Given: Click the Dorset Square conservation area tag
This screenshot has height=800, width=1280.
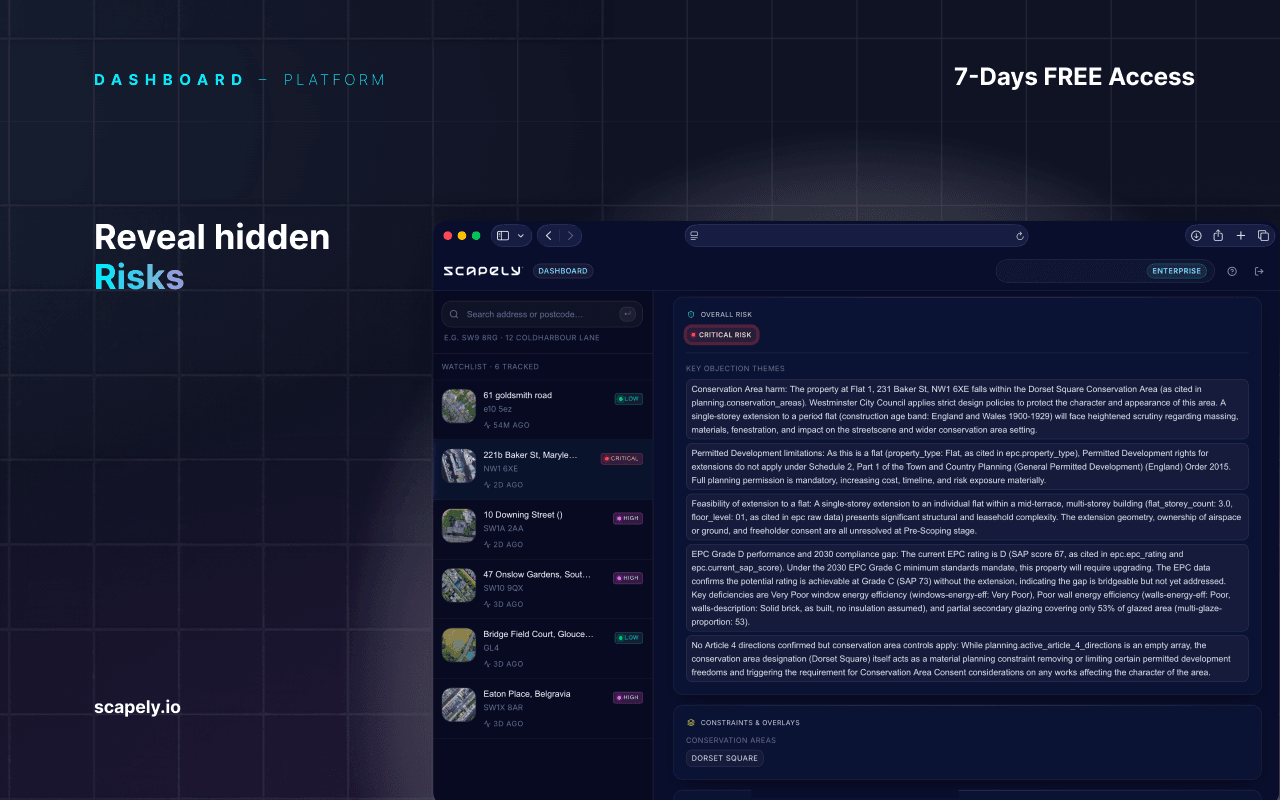Looking at the screenshot, I should [x=725, y=758].
